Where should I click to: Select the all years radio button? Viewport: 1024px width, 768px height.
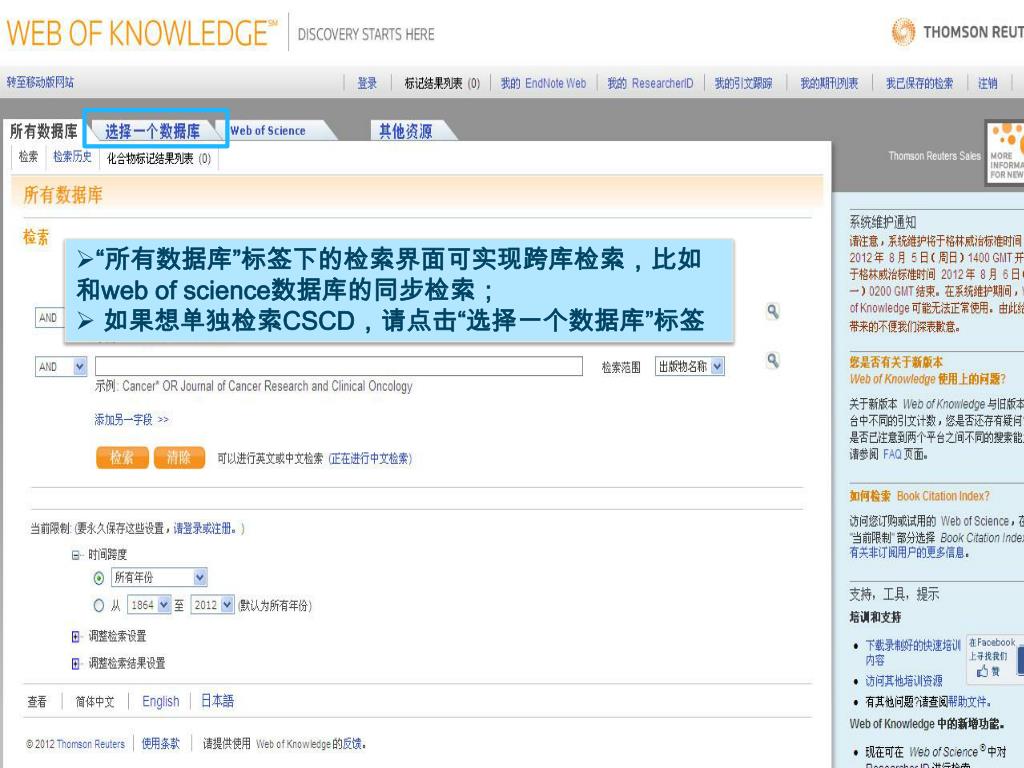(99, 578)
